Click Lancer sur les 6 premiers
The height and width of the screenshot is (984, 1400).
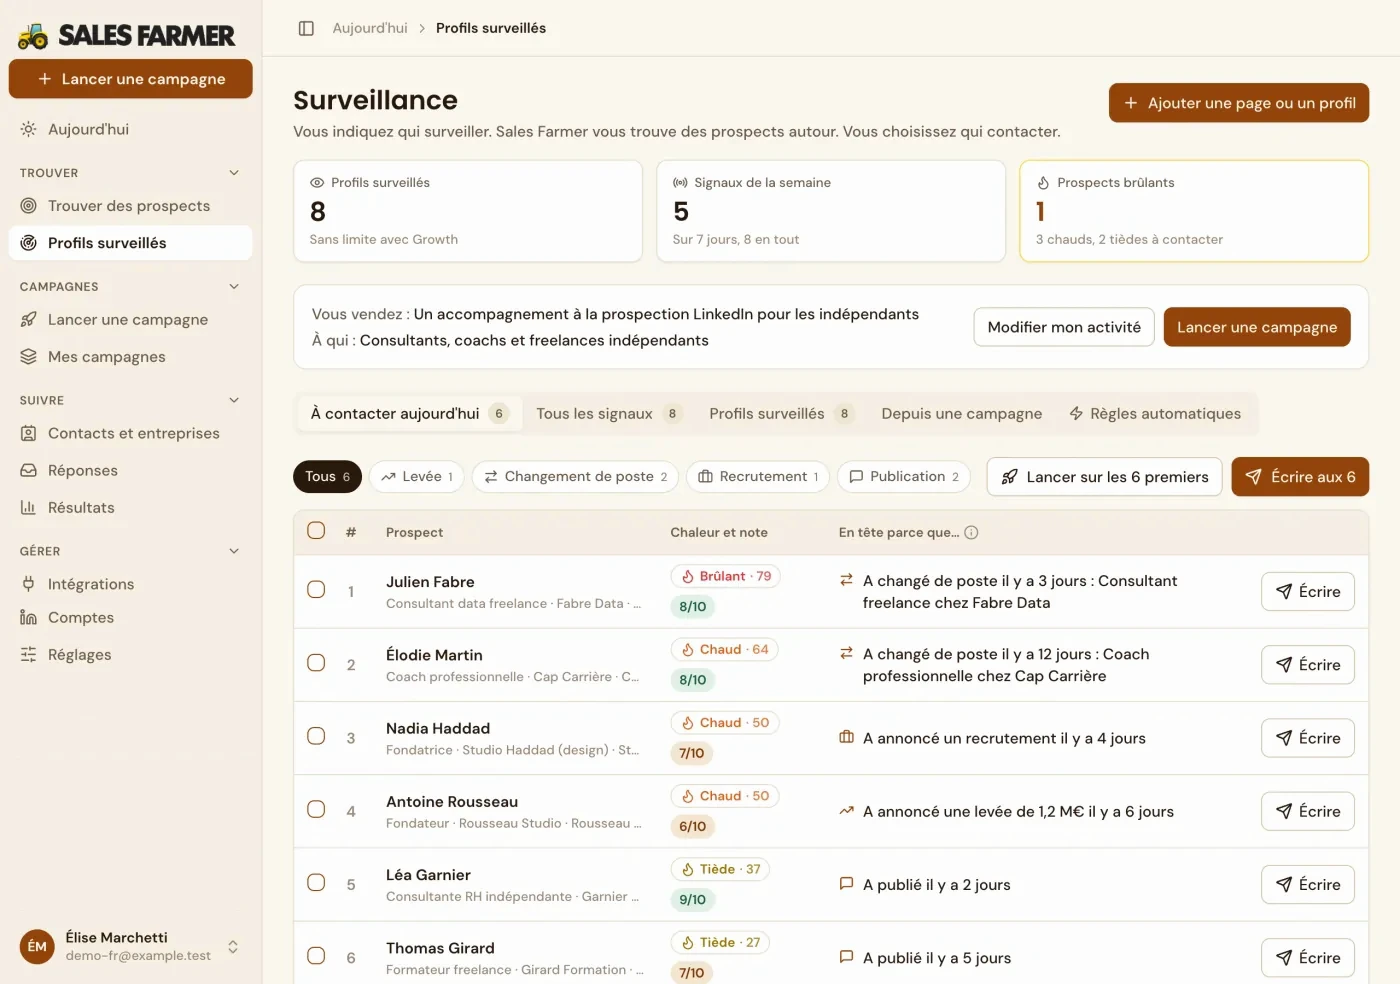tap(1104, 477)
